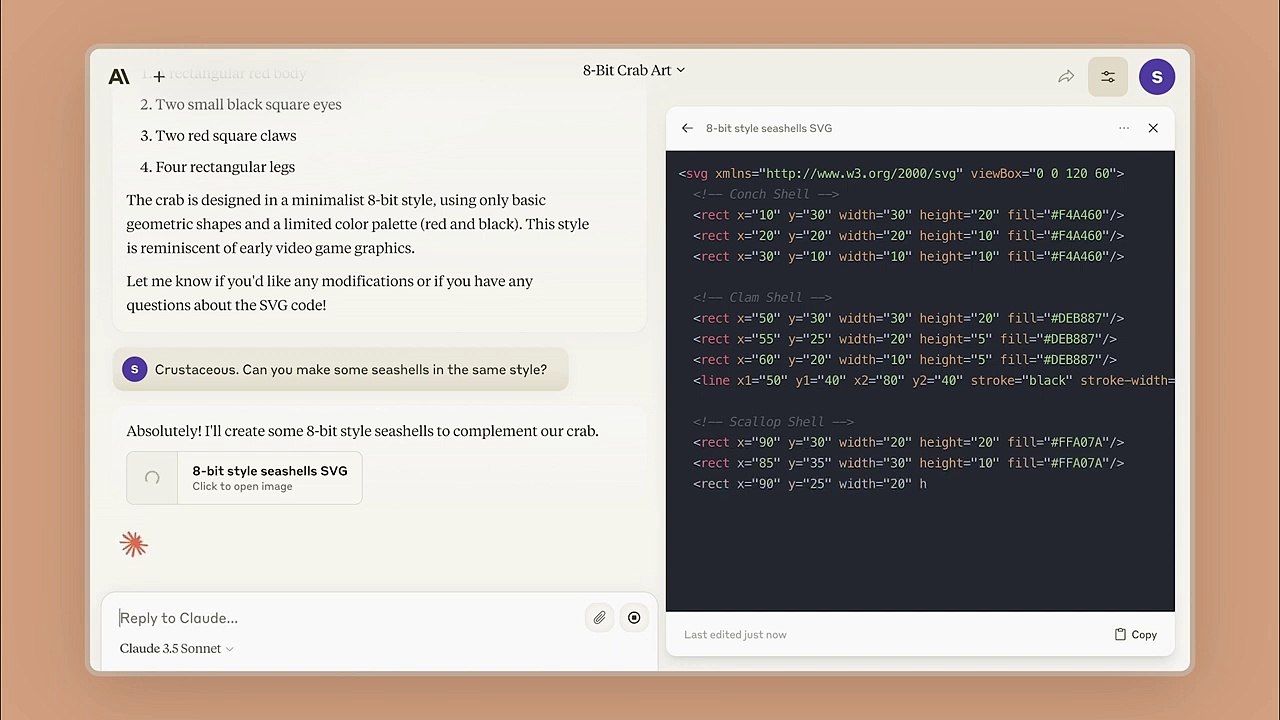Start a new chat with plus icon
The width and height of the screenshot is (1280, 720).
(159, 76)
